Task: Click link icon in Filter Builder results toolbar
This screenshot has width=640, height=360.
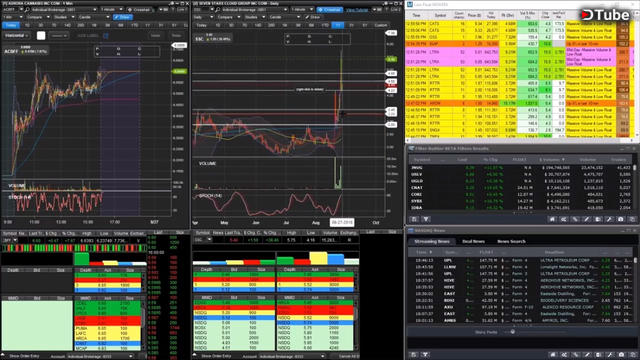Action: click(x=575, y=219)
